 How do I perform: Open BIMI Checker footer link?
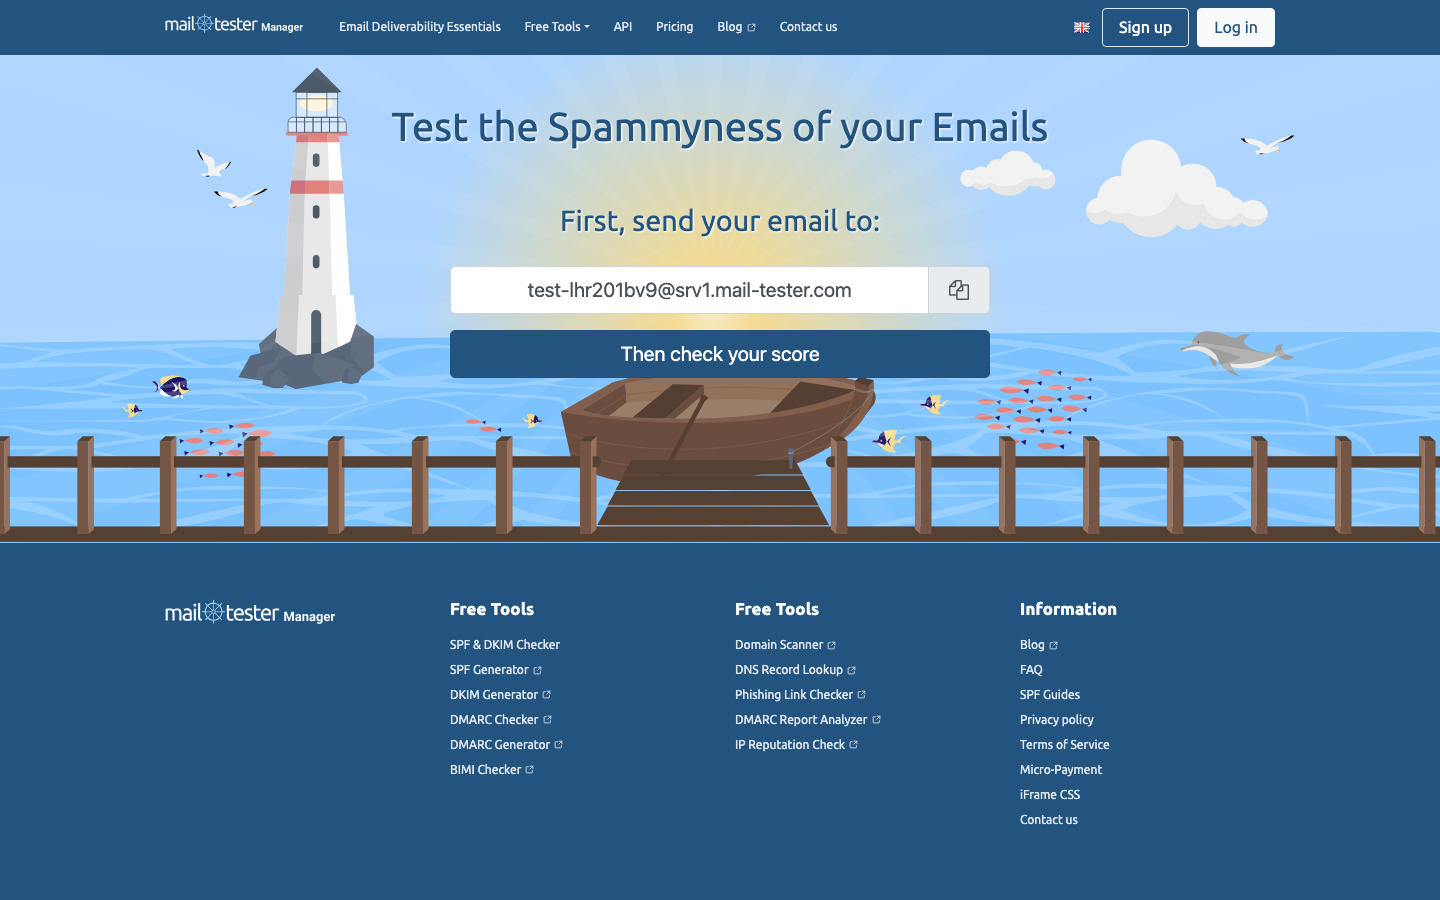(x=492, y=770)
